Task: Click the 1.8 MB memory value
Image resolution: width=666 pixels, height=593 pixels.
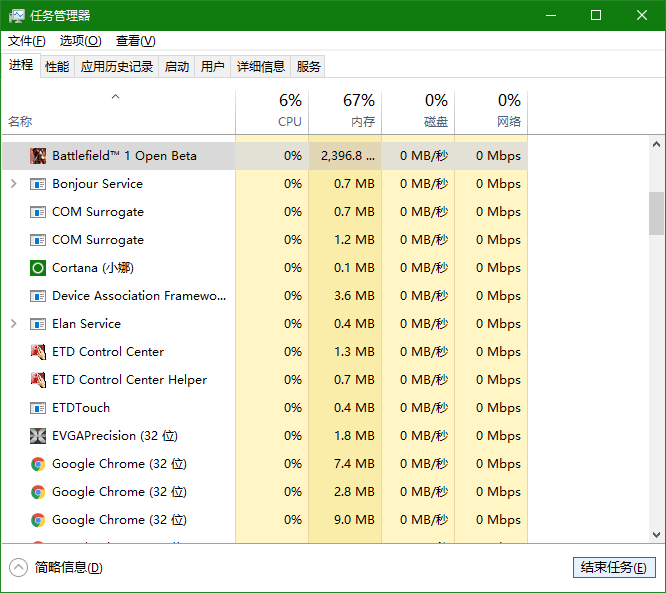Action: [354, 436]
